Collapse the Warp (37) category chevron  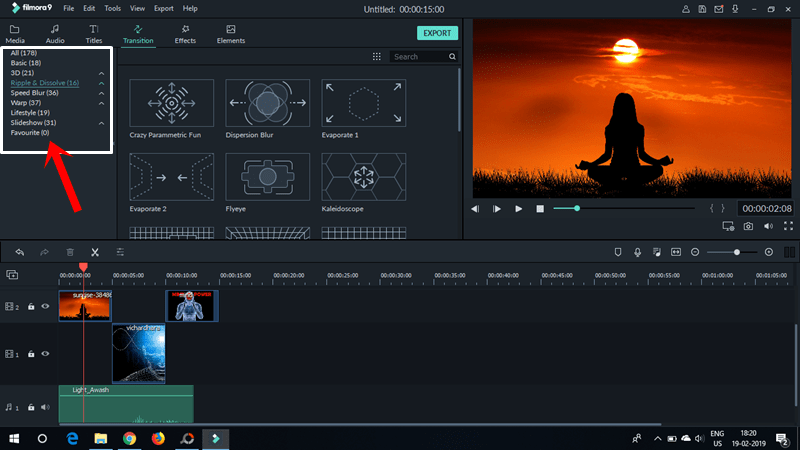pyautogui.click(x=102, y=103)
